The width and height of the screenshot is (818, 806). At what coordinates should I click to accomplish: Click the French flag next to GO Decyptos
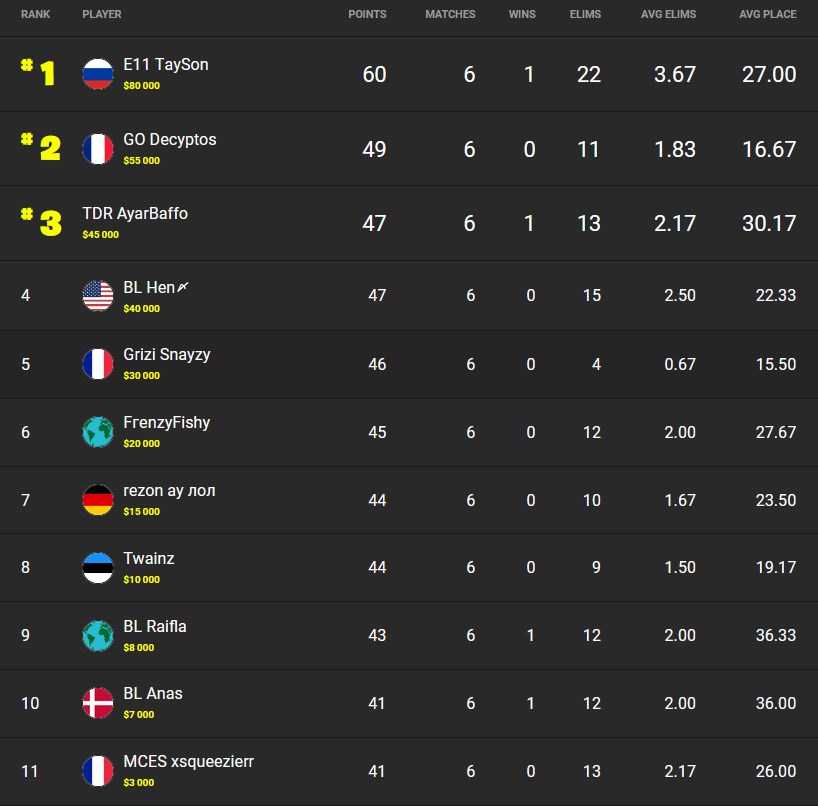98,149
